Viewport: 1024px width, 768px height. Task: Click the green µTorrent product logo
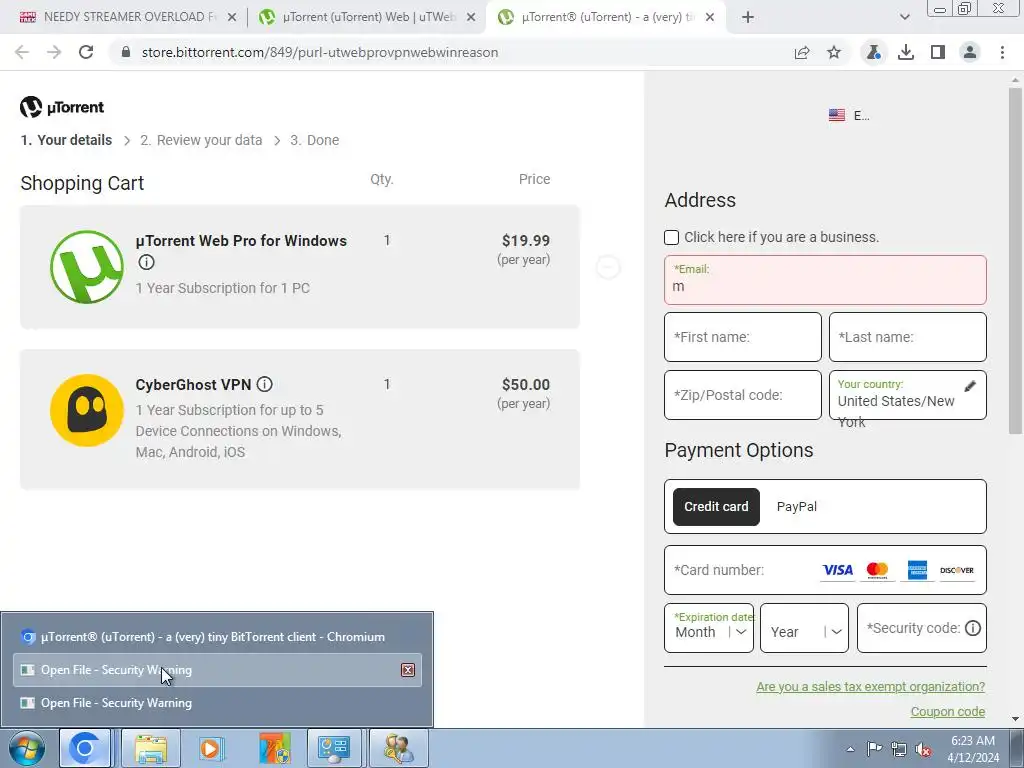87,266
